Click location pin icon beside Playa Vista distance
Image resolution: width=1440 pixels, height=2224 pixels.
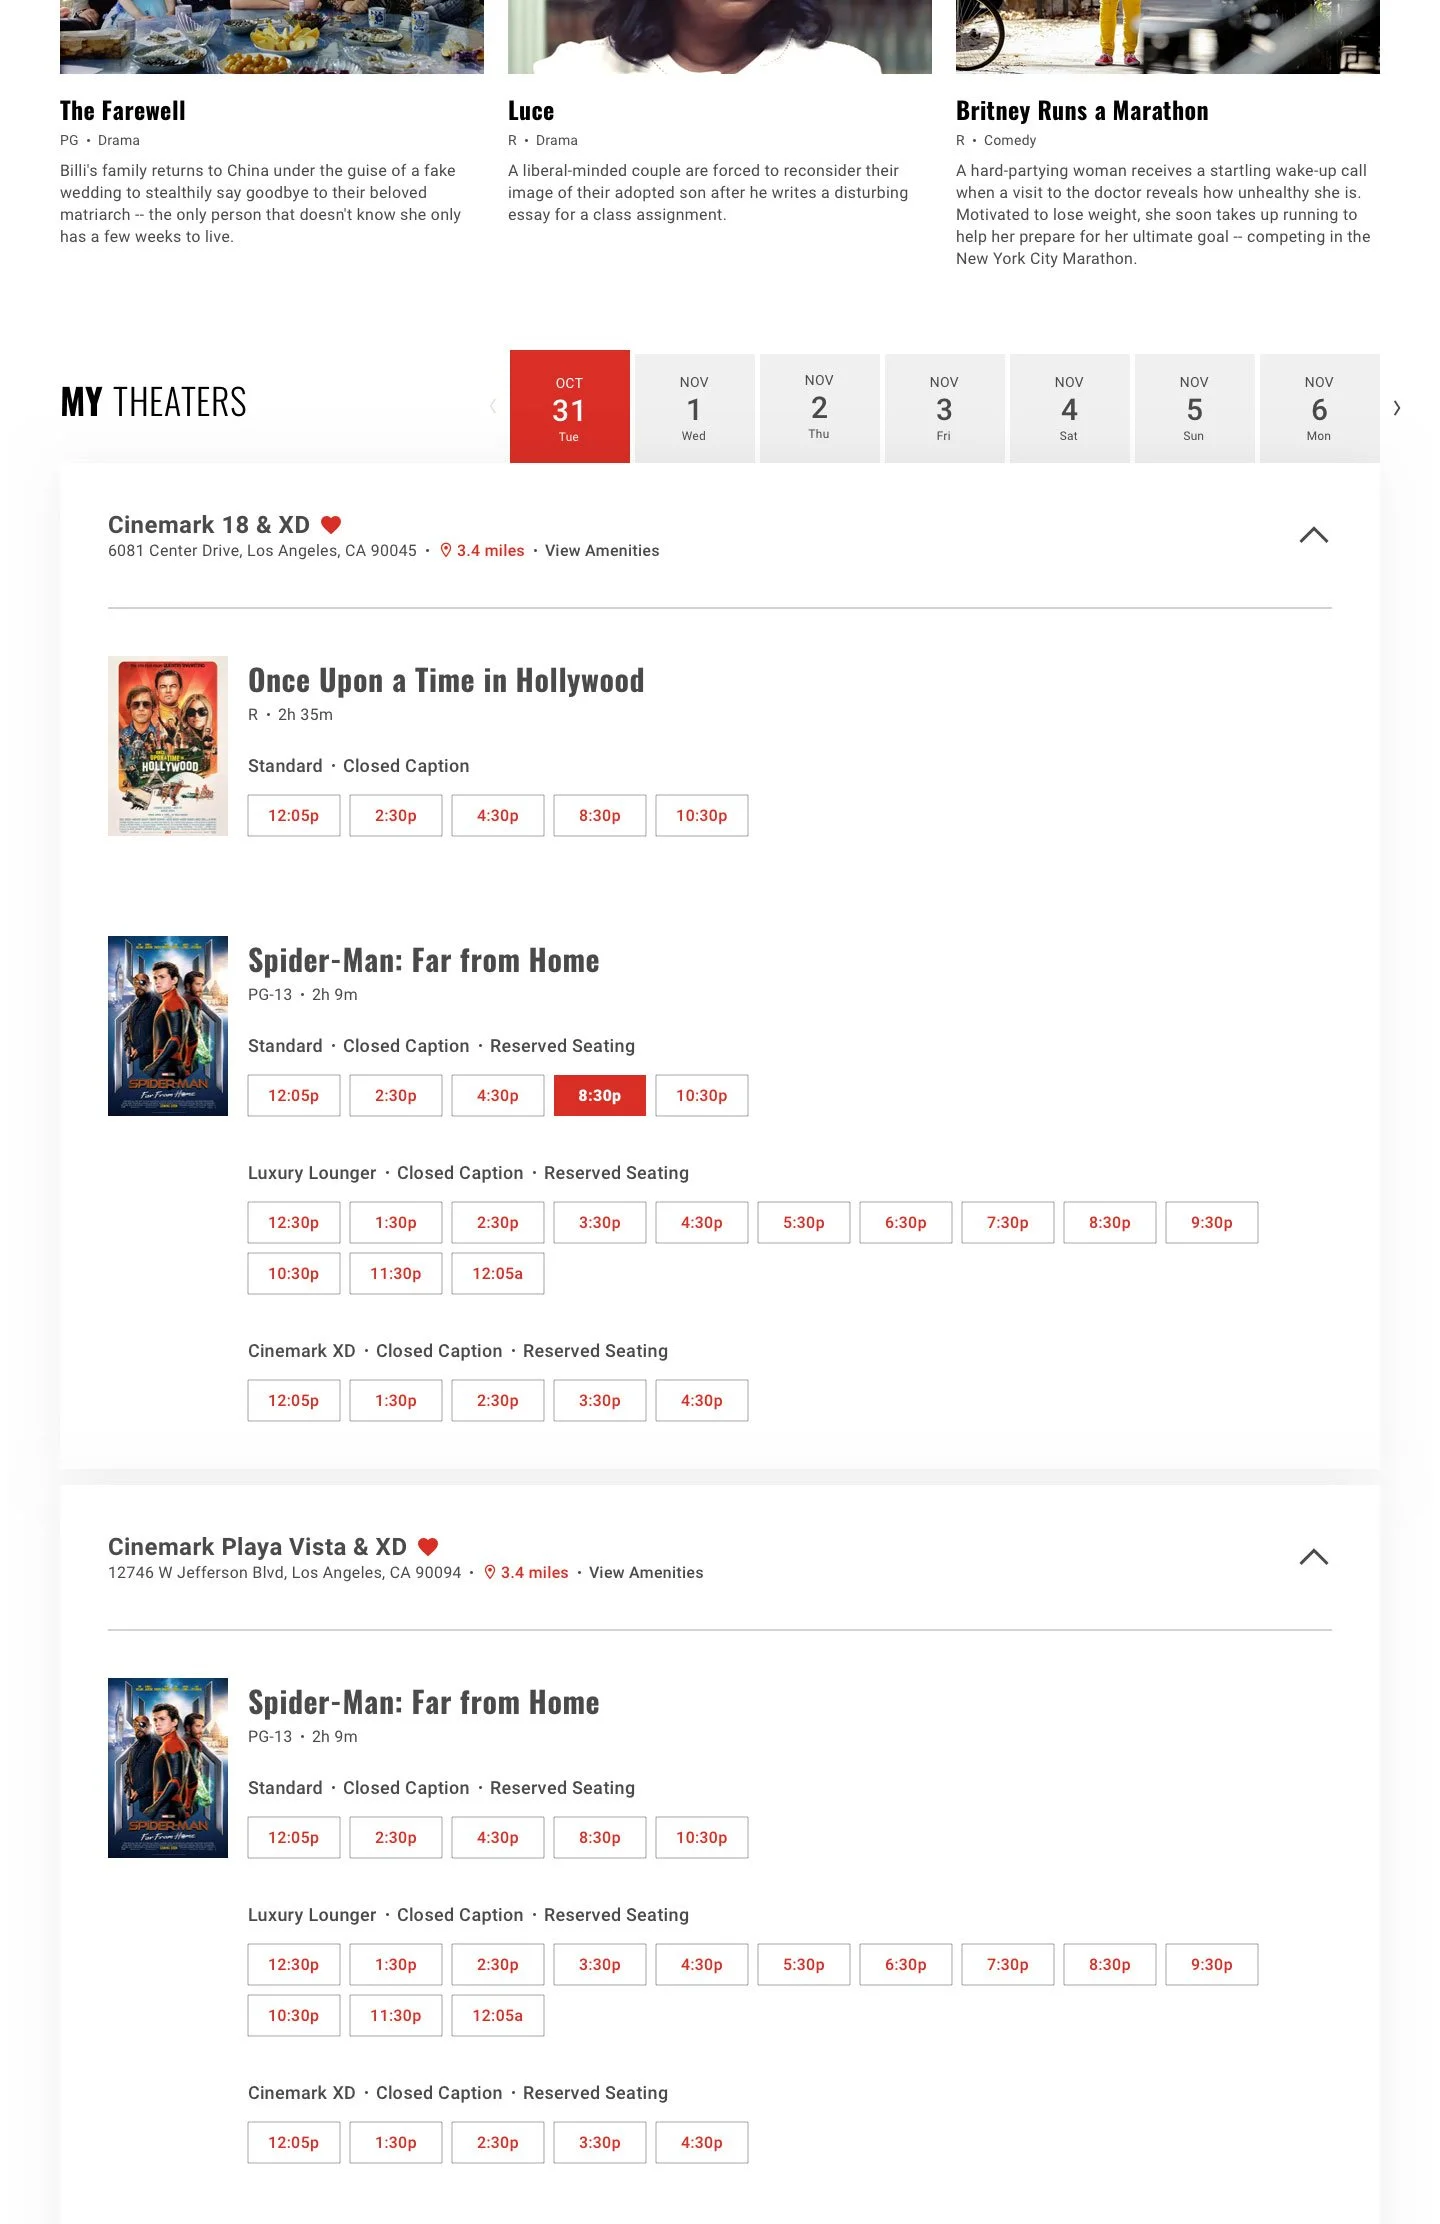490,1573
